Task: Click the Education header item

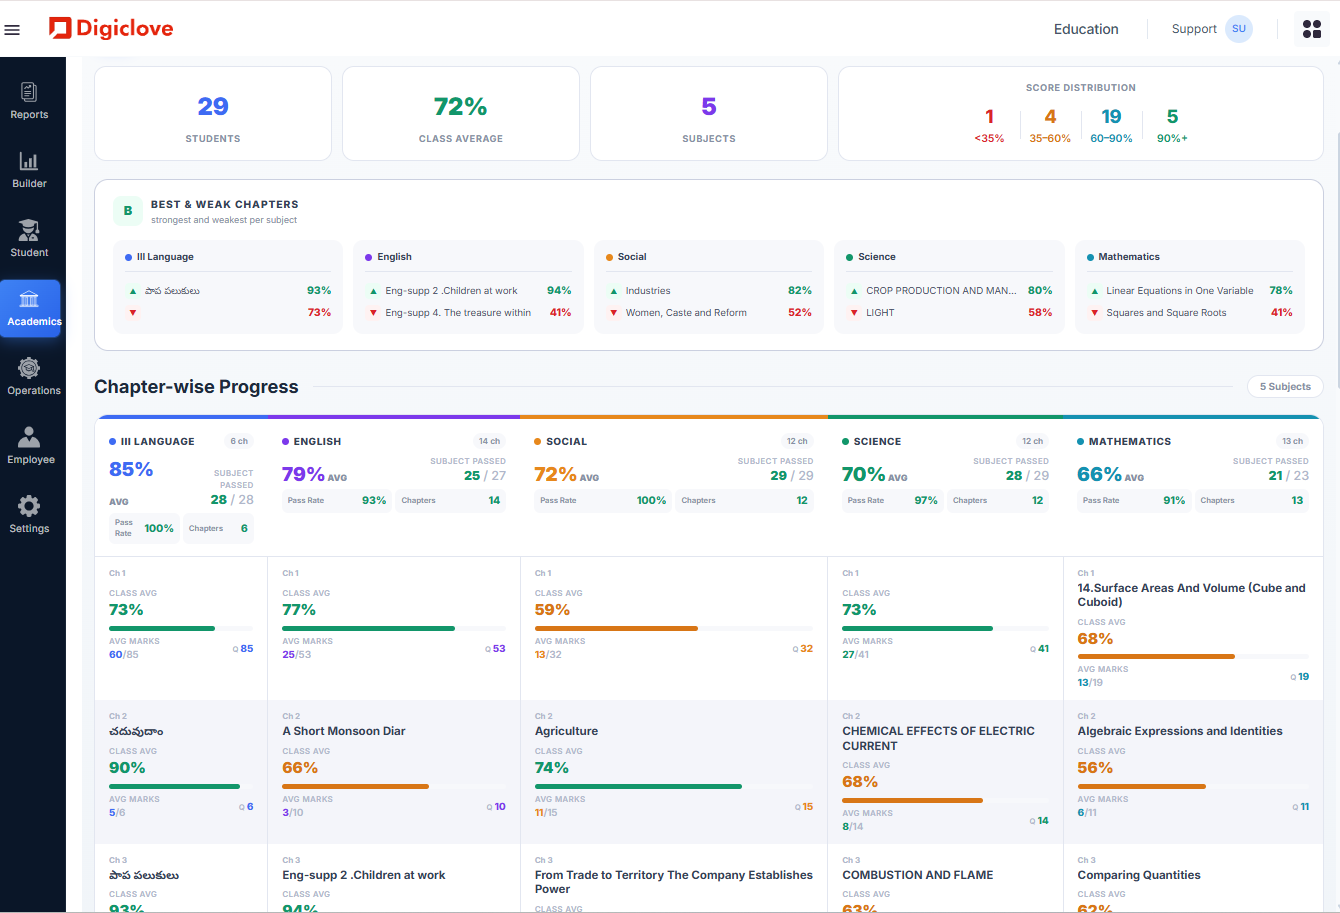Action: pyautogui.click(x=1086, y=29)
